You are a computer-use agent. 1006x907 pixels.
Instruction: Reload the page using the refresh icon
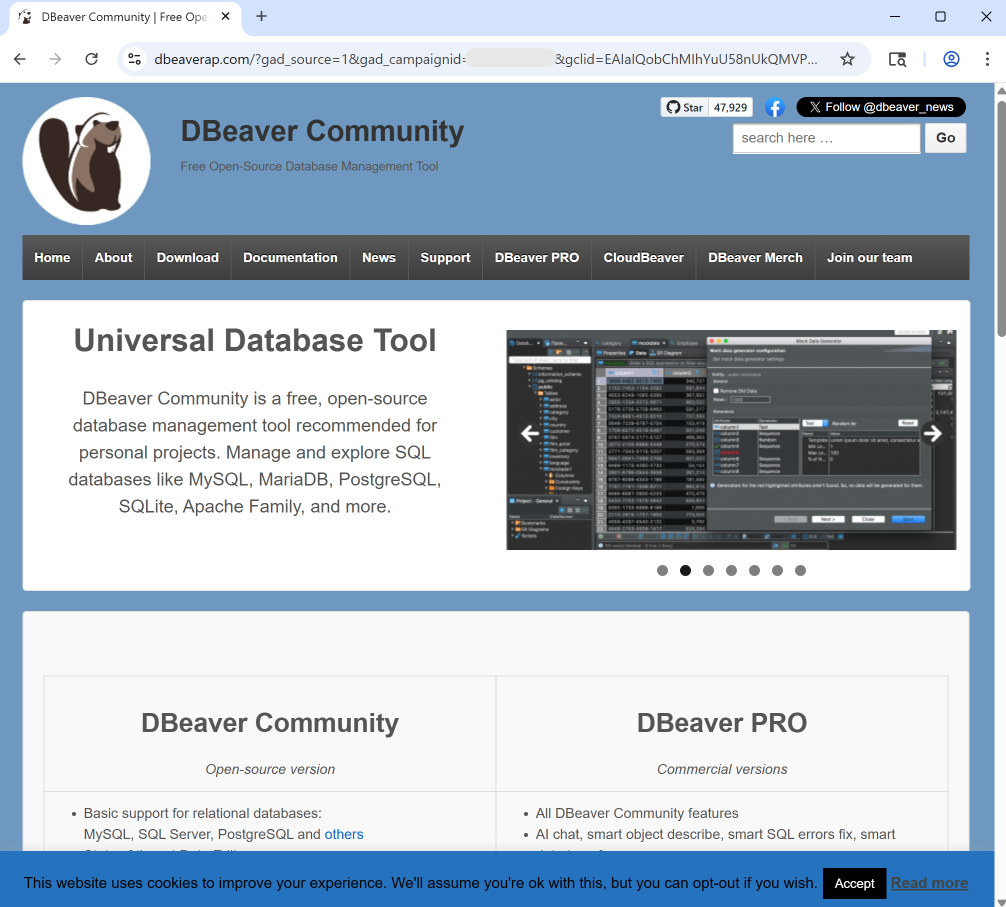pyautogui.click(x=91, y=59)
